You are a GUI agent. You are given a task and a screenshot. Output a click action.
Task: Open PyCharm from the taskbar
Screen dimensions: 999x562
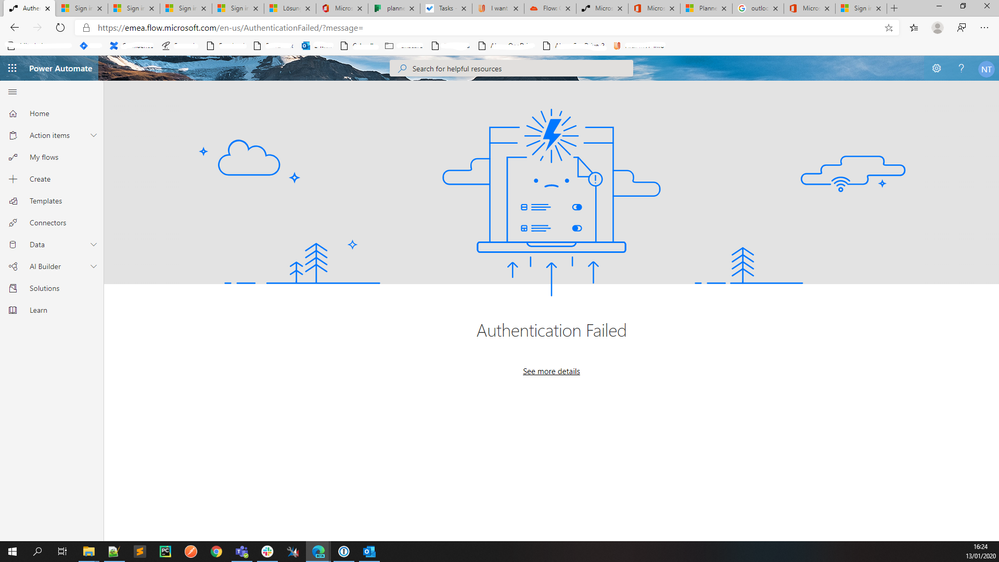pyautogui.click(x=165, y=552)
